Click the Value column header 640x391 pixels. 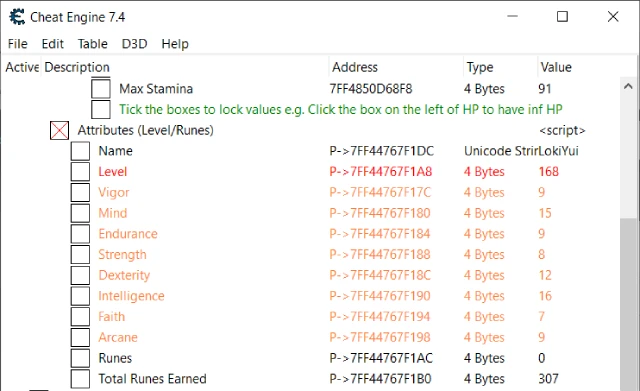click(556, 67)
